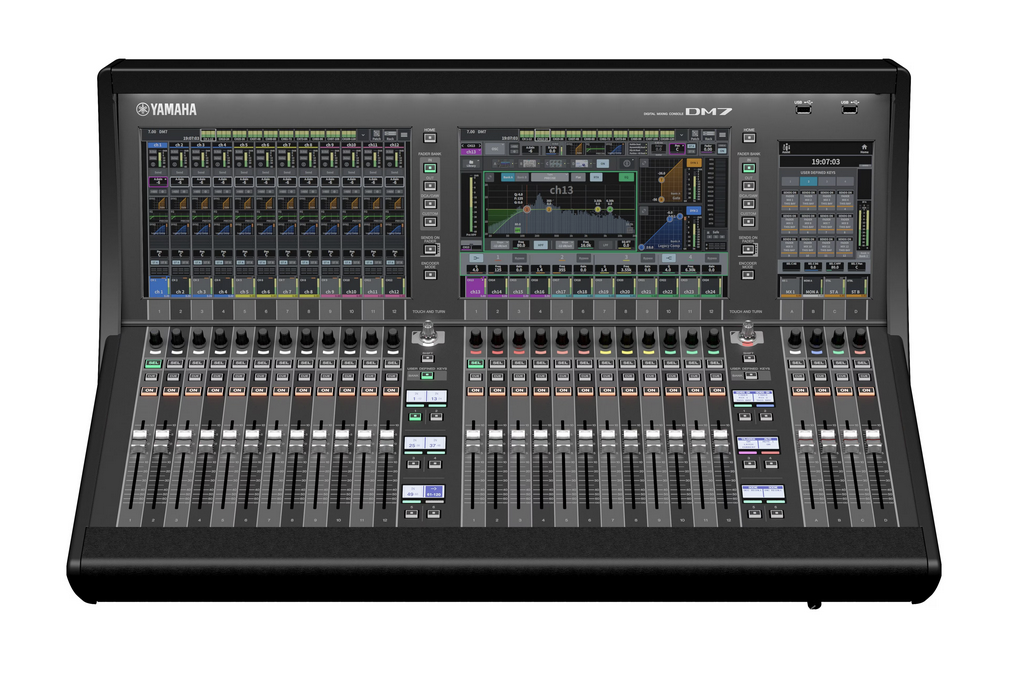Open the EQ Type selector above the ch13 graph
1016x686 pixels.
[x=550, y=177]
